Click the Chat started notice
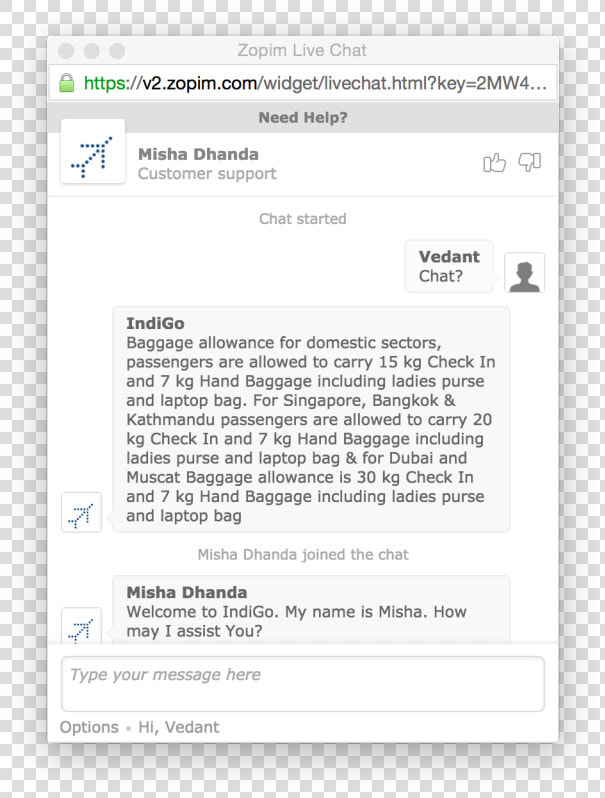 [303, 219]
